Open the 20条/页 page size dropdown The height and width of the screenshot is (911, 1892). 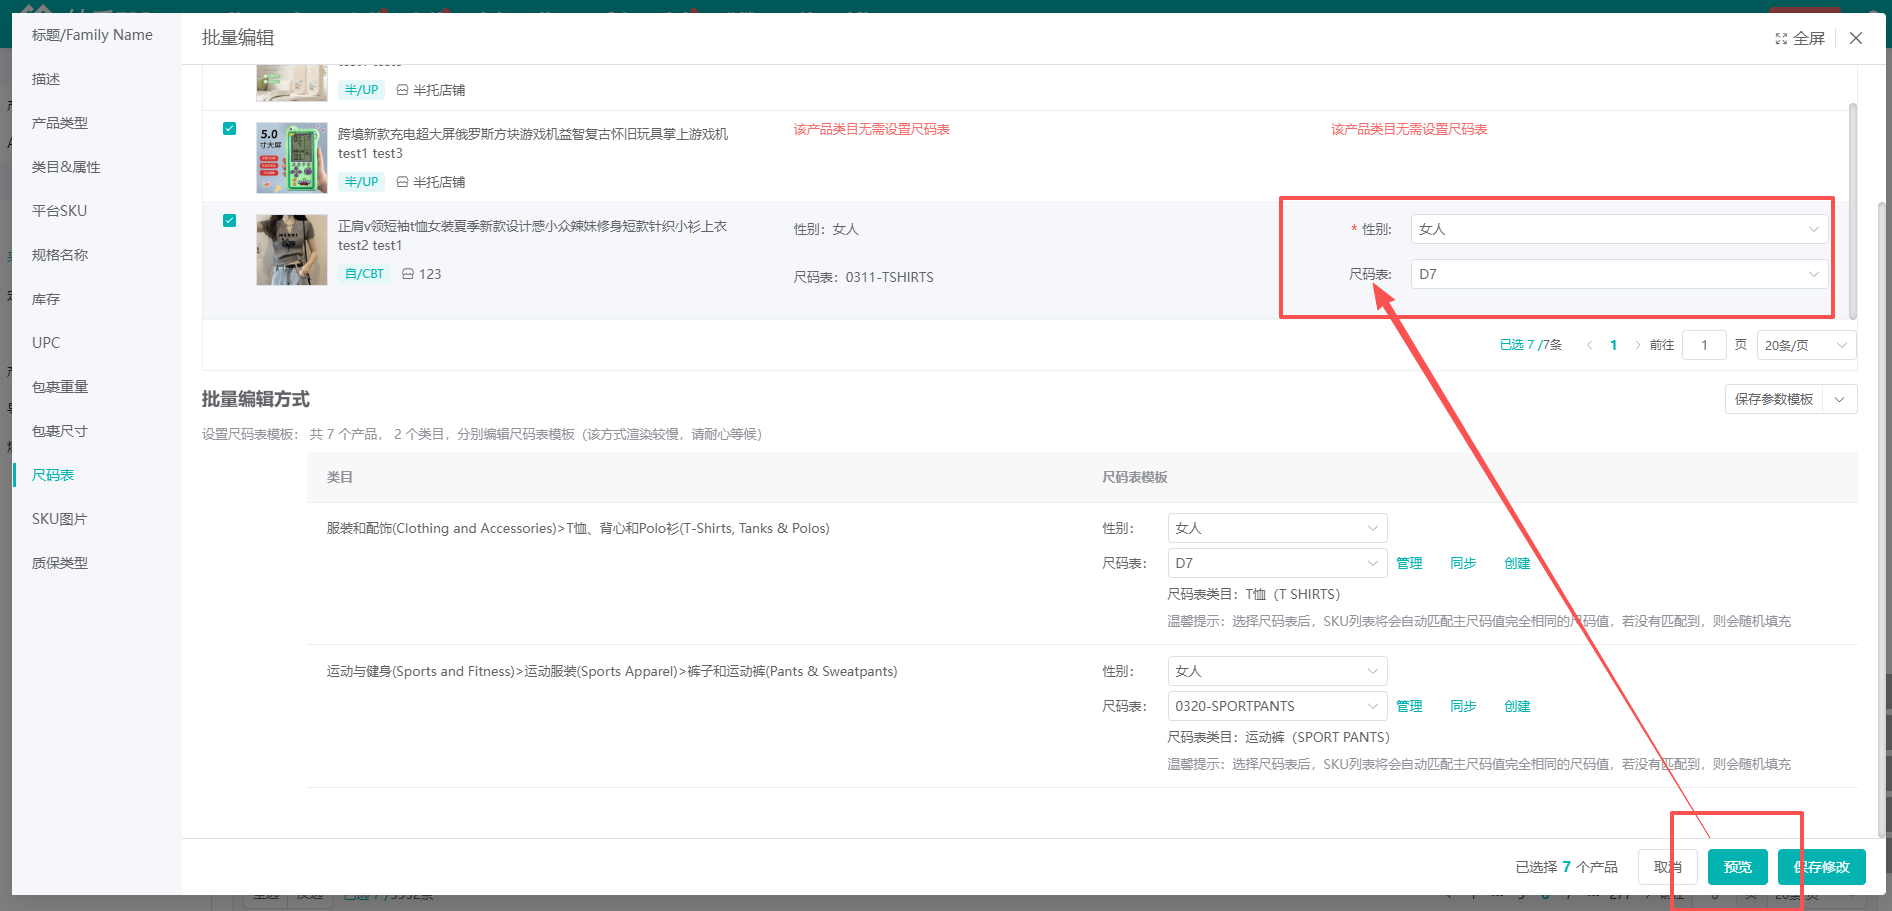click(1806, 345)
